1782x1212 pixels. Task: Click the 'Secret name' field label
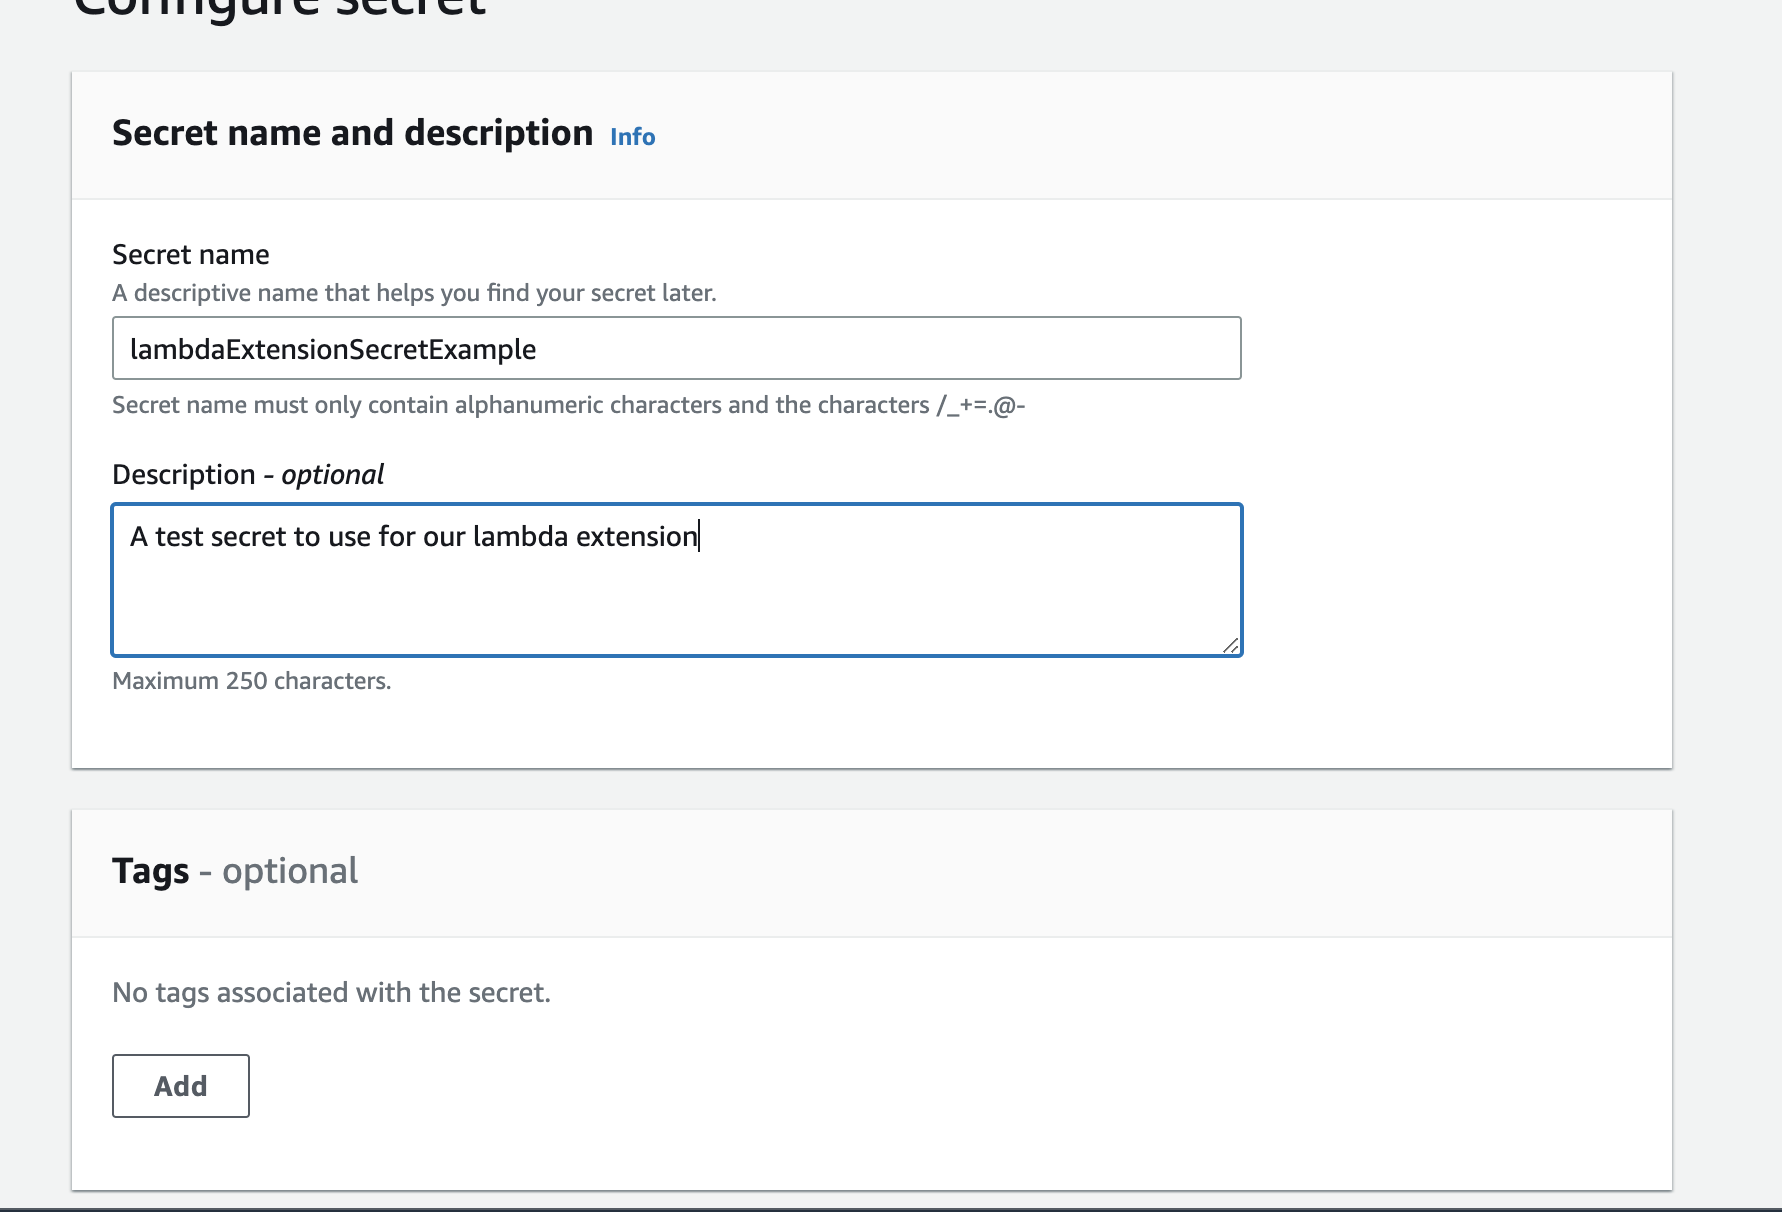pos(191,255)
